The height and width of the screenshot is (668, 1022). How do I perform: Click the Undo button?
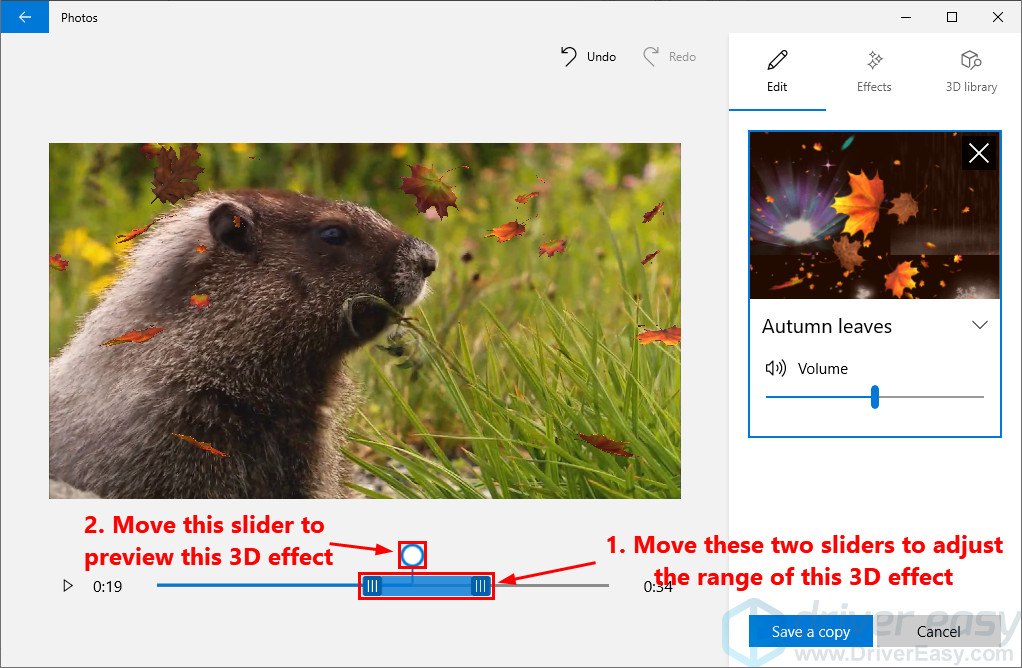pos(588,57)
